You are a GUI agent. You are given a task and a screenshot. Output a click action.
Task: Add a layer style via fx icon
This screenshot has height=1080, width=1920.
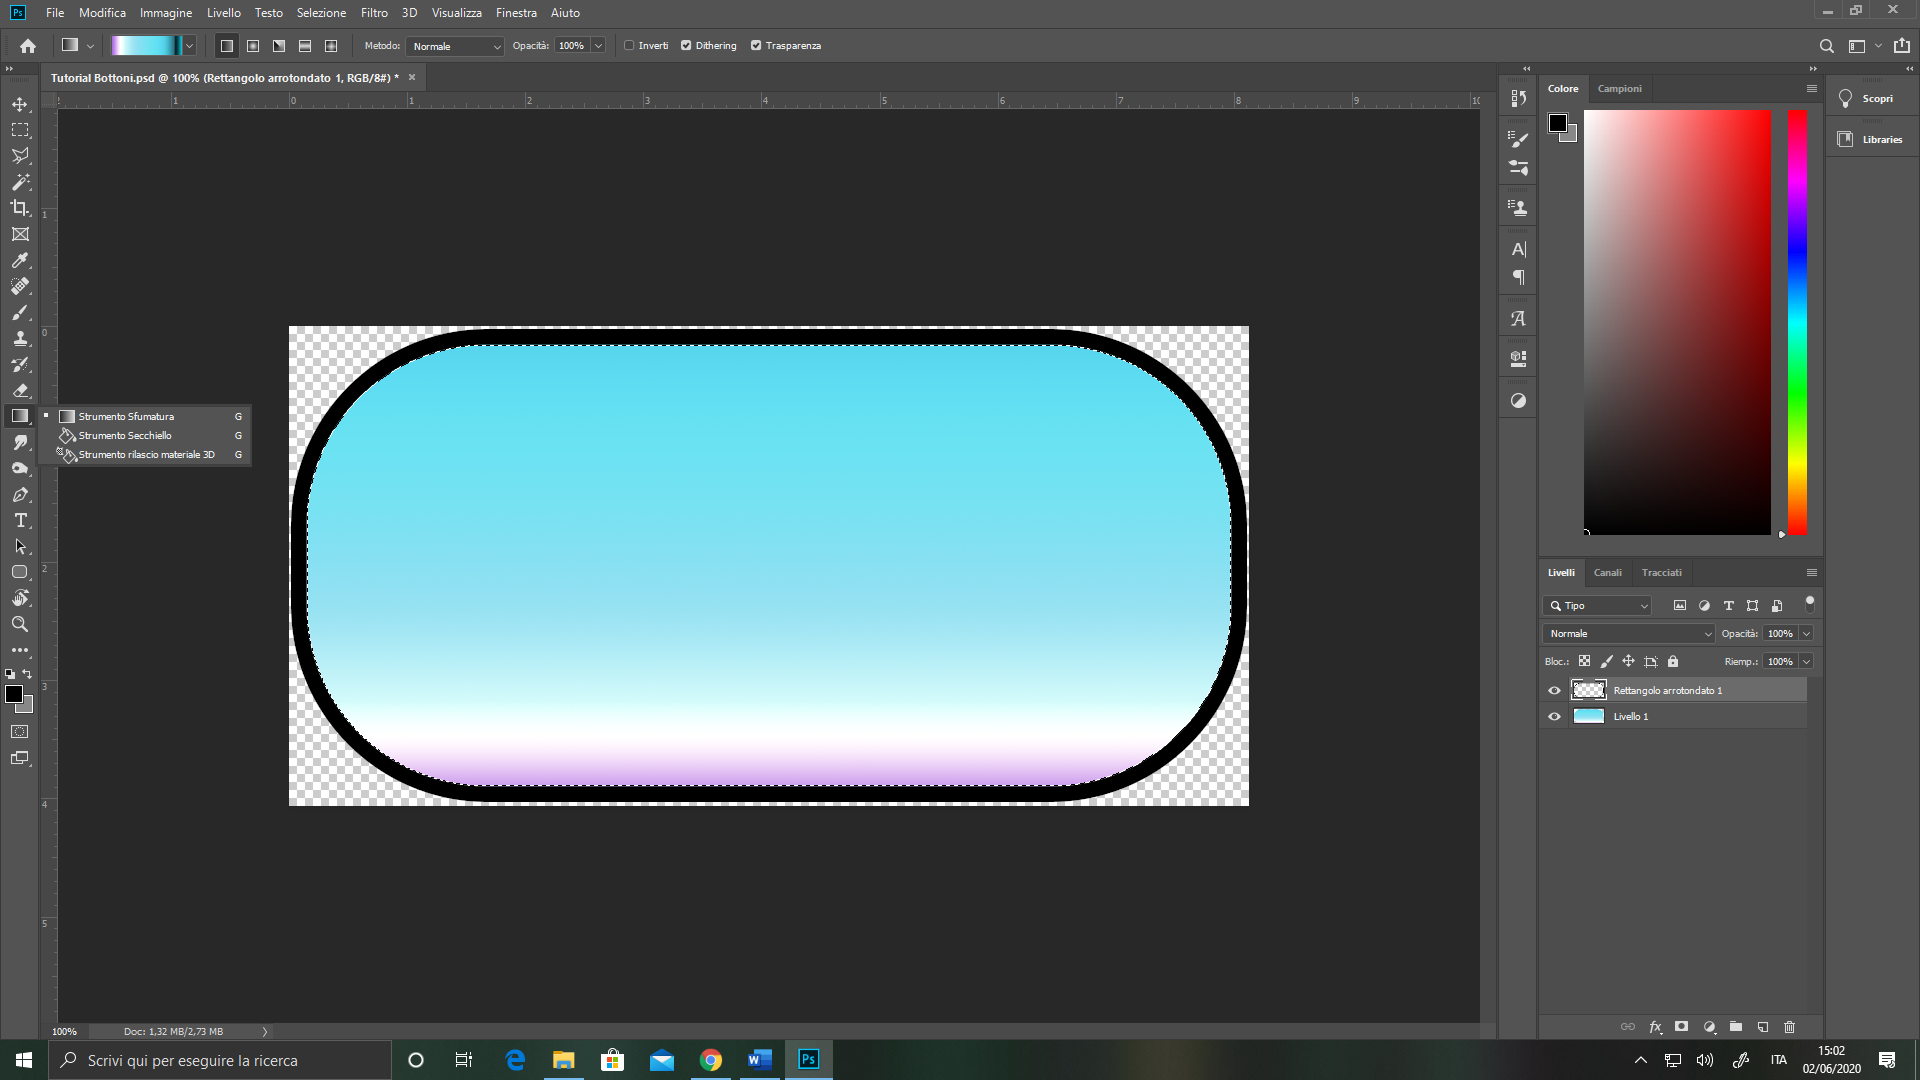pos(1655,1027)
